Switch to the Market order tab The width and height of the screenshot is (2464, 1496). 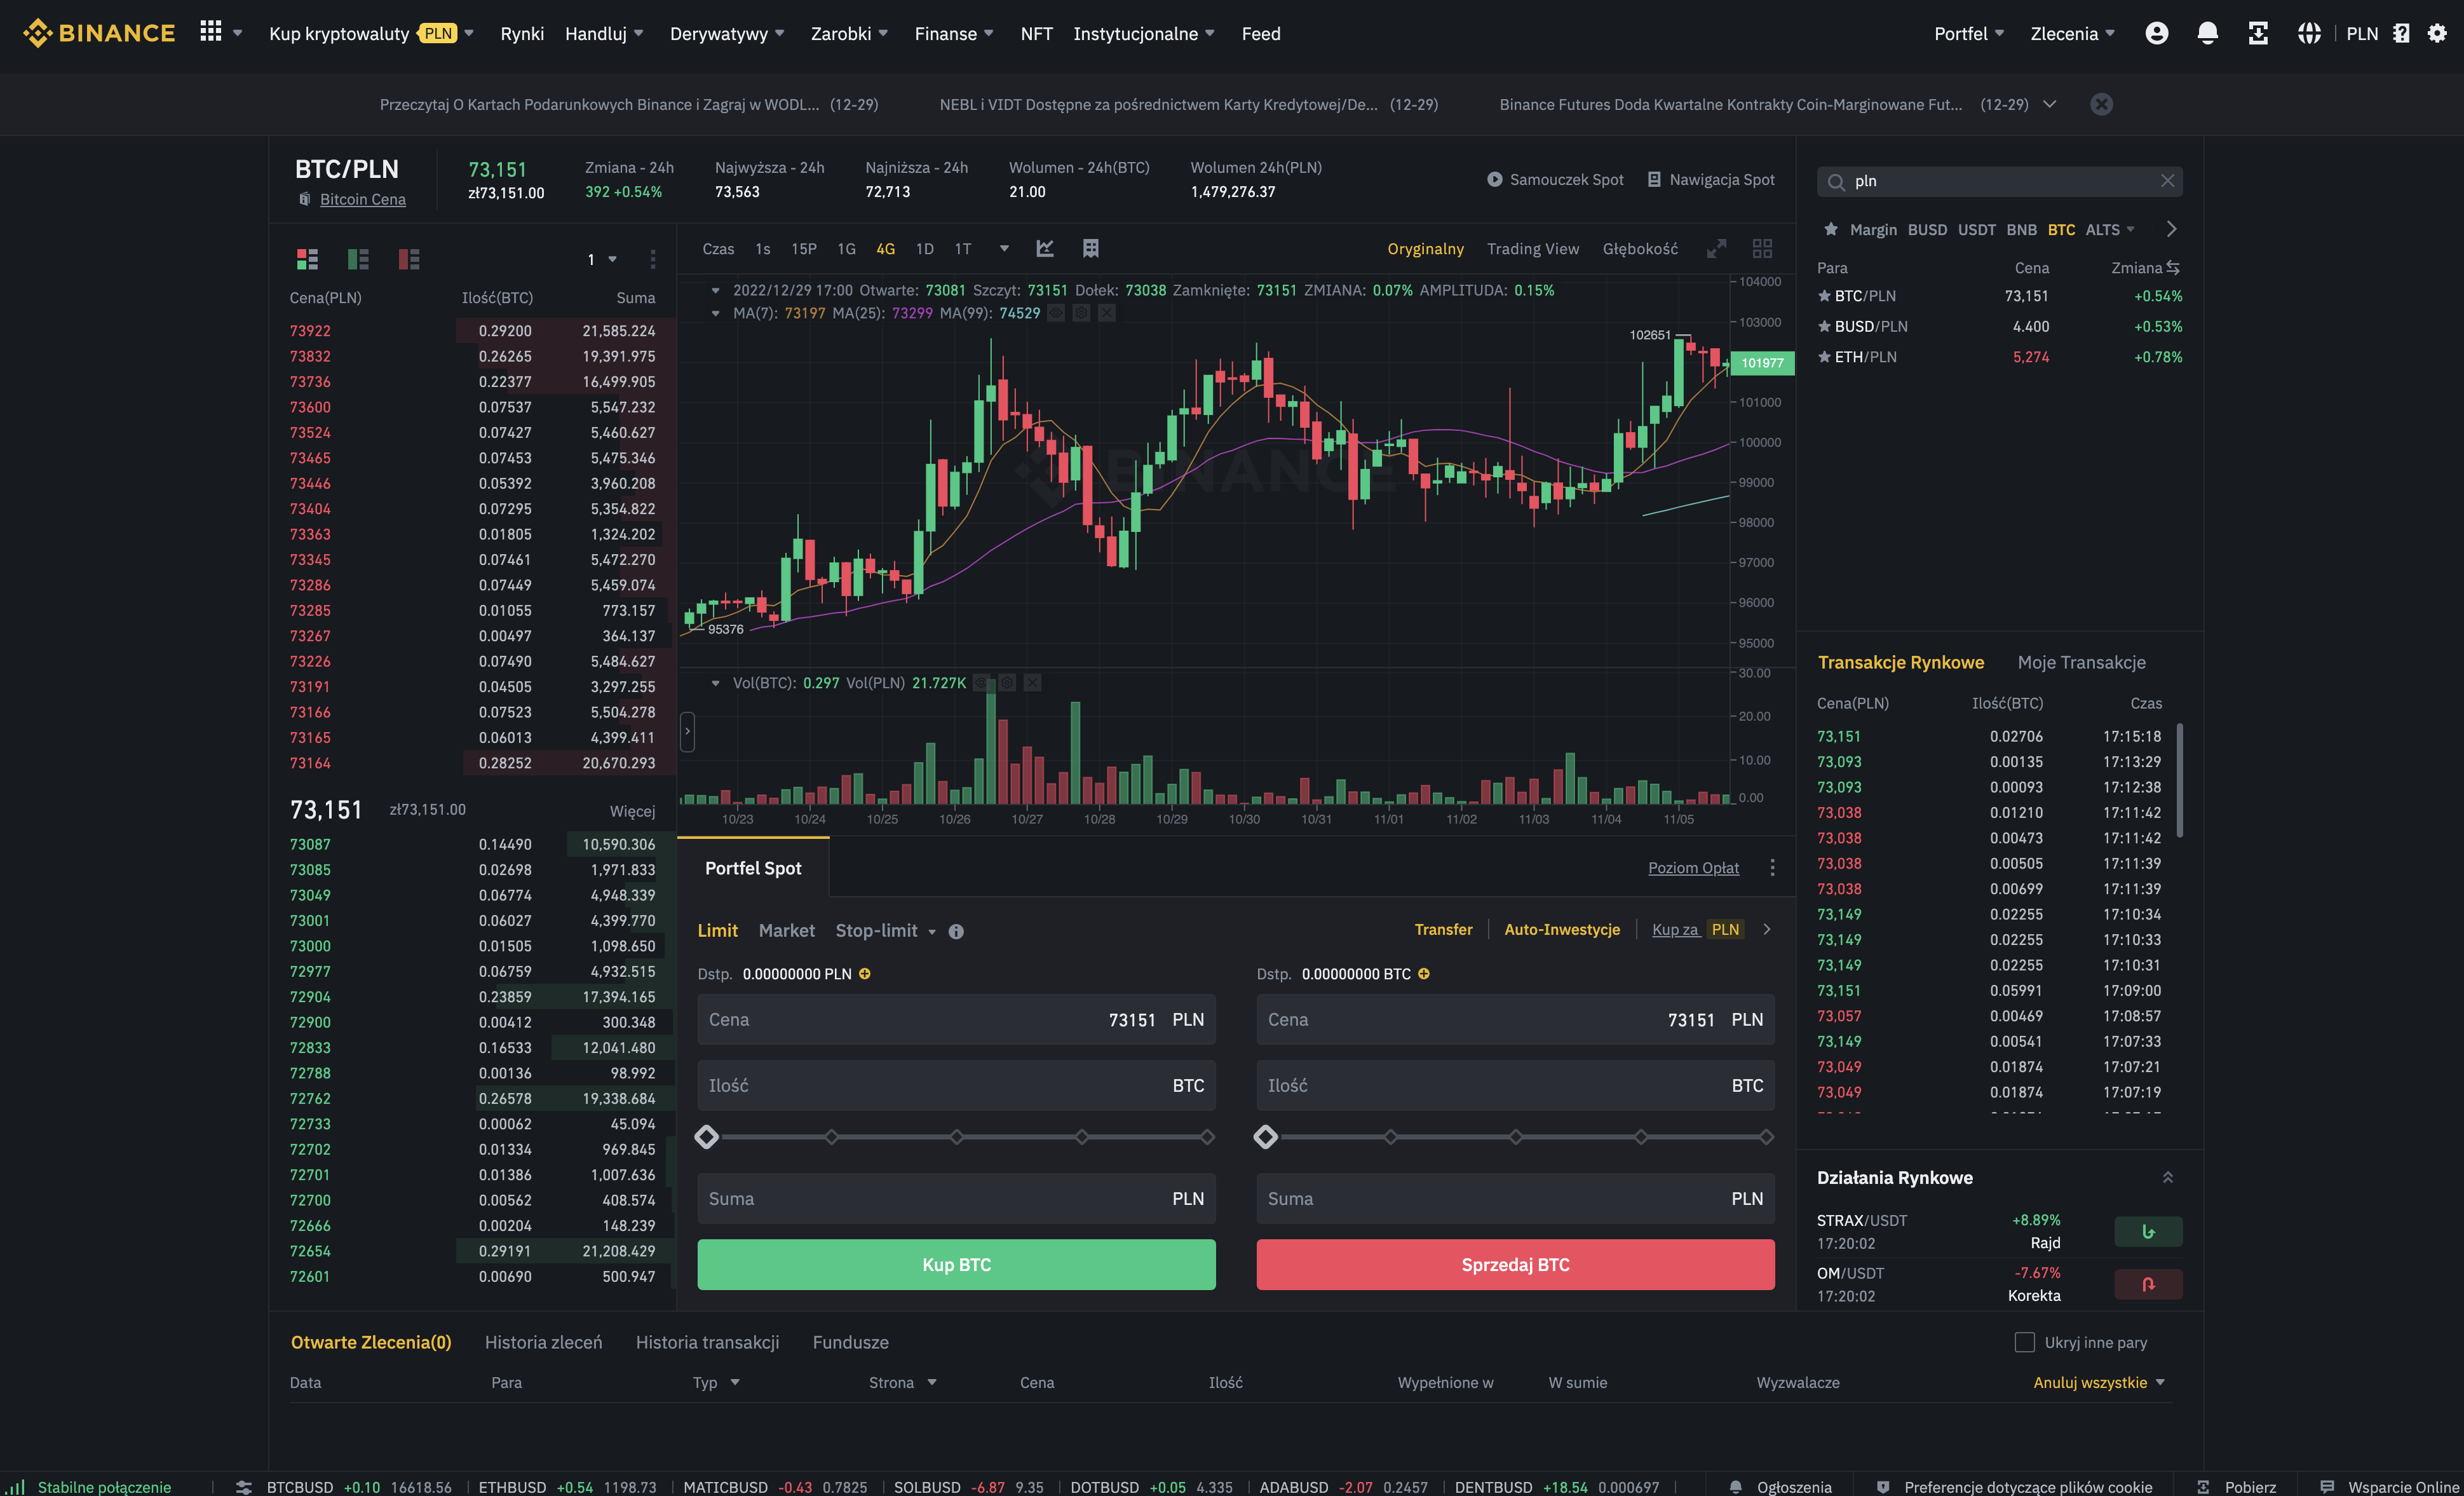(786, 931)
